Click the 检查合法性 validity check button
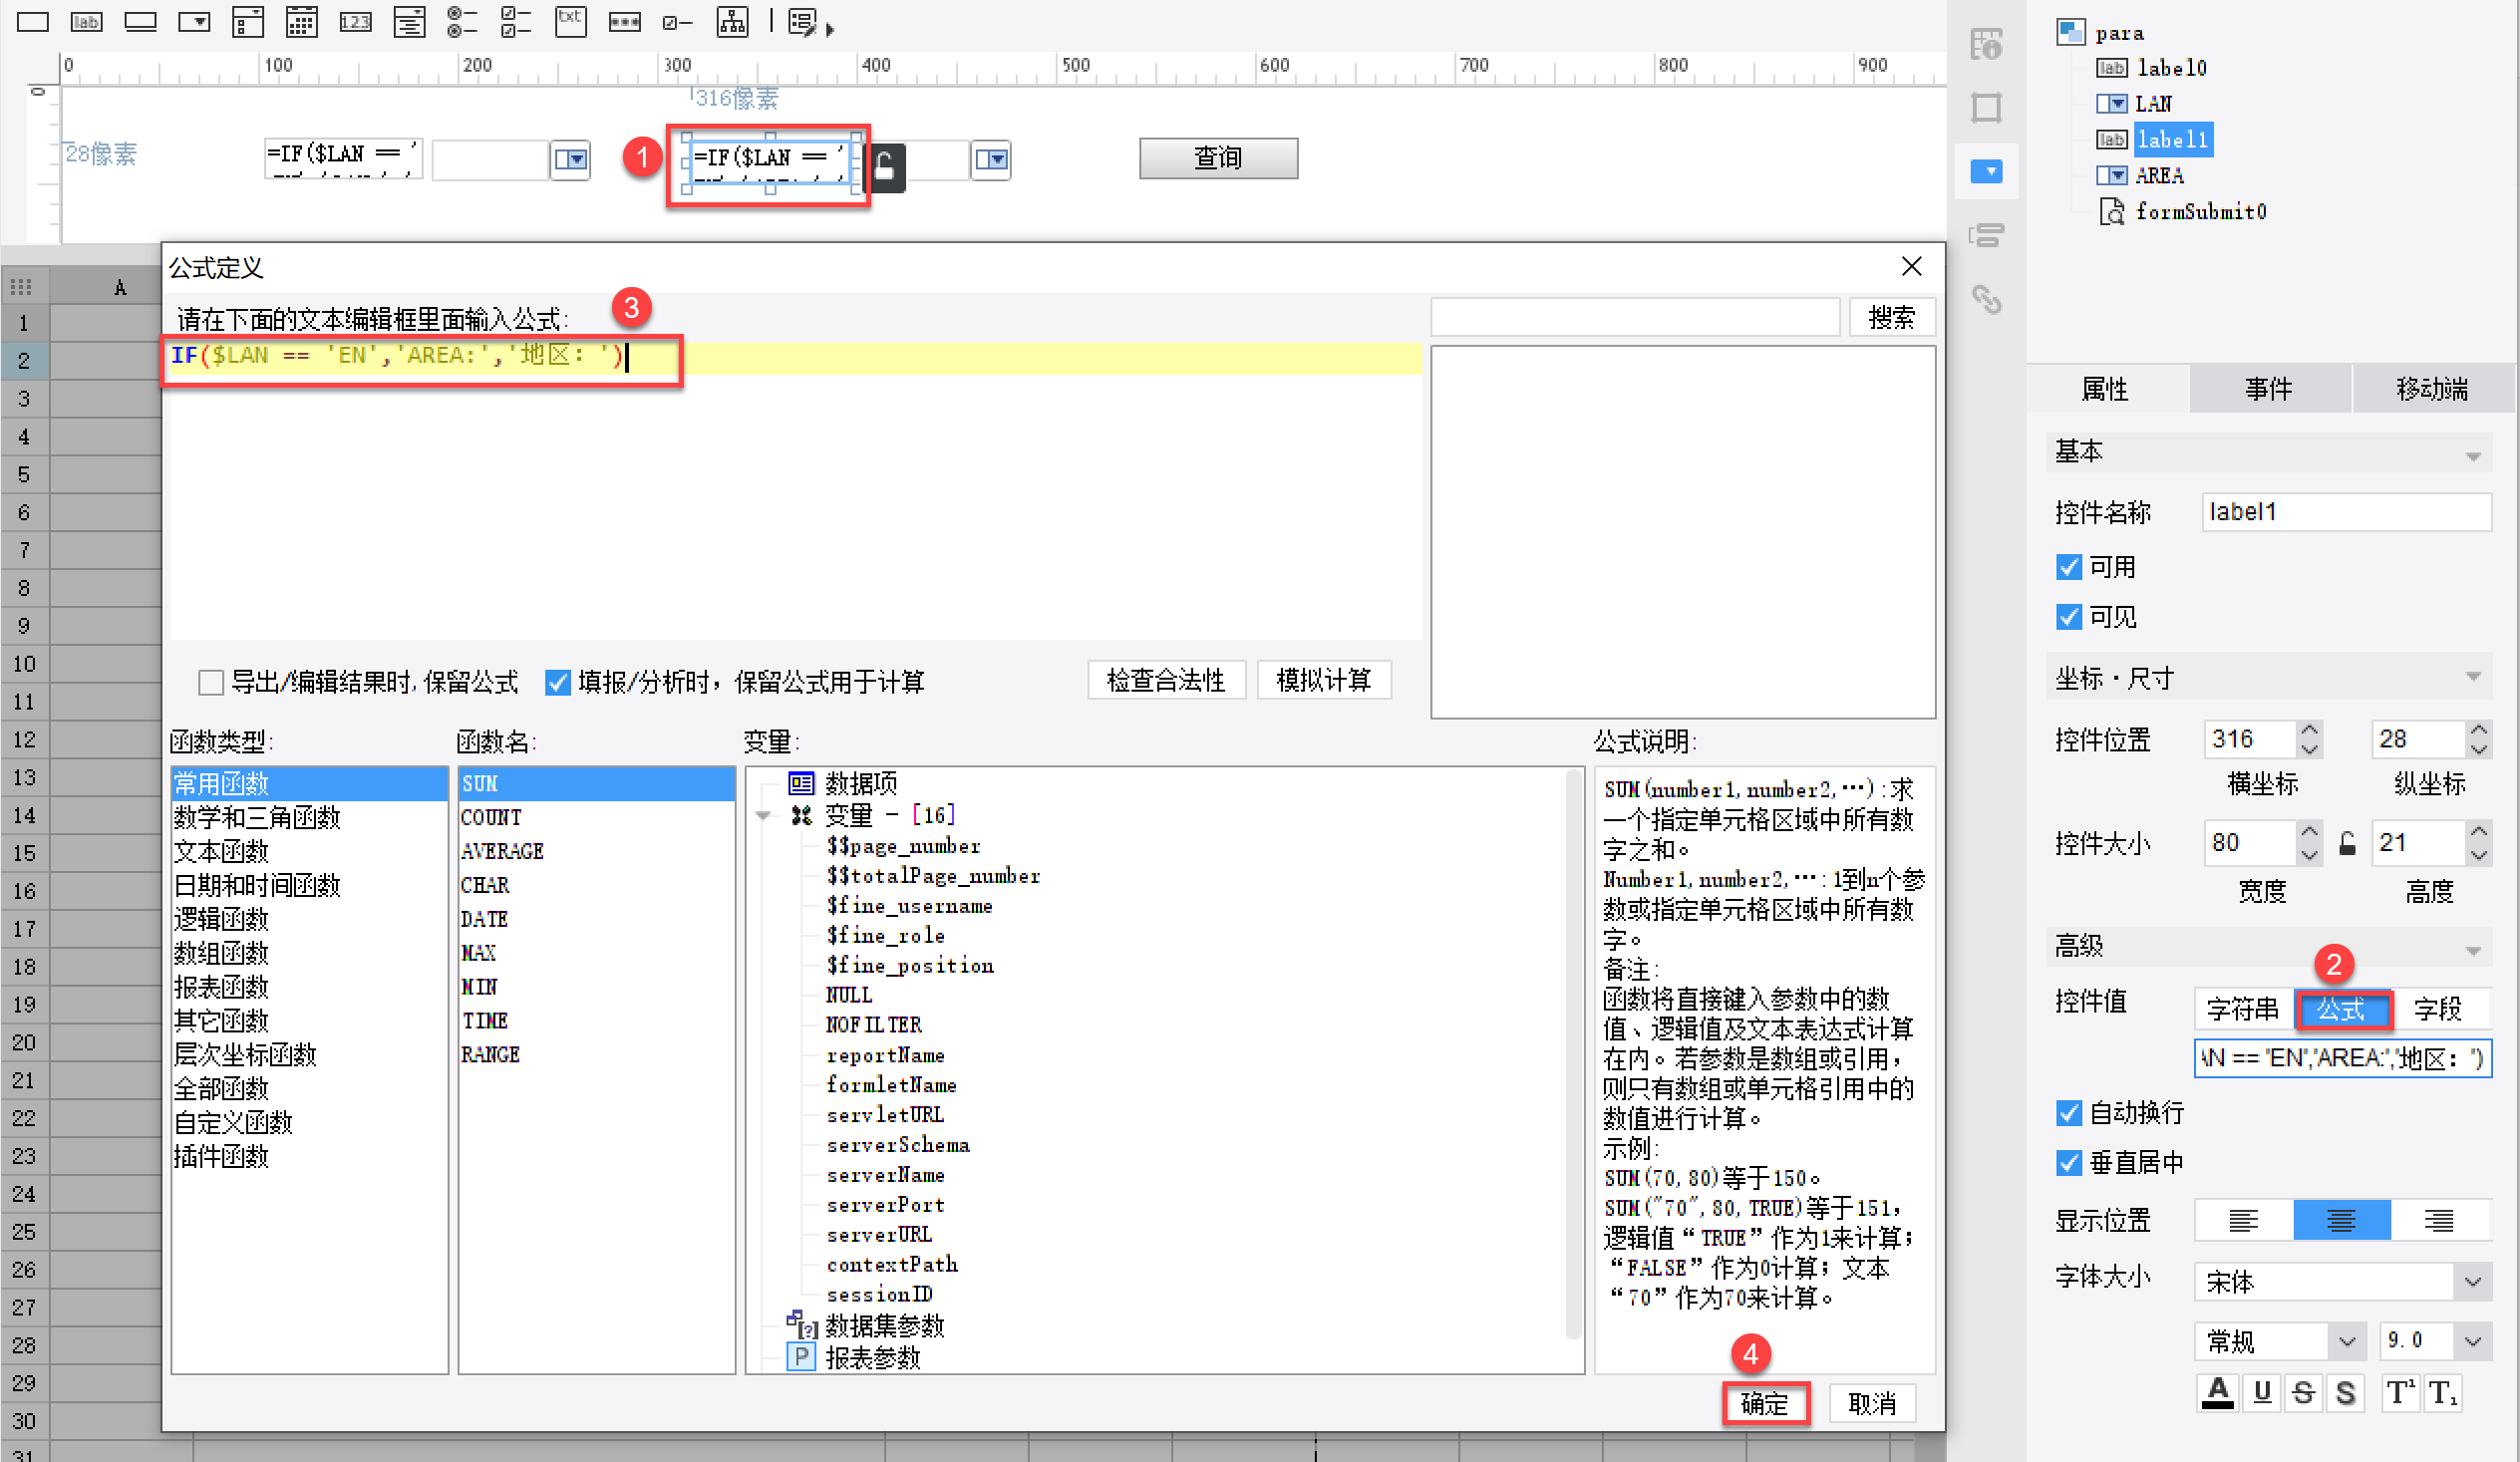2520x1462 pixels. pyautogui.click(x=1165, y=681)
